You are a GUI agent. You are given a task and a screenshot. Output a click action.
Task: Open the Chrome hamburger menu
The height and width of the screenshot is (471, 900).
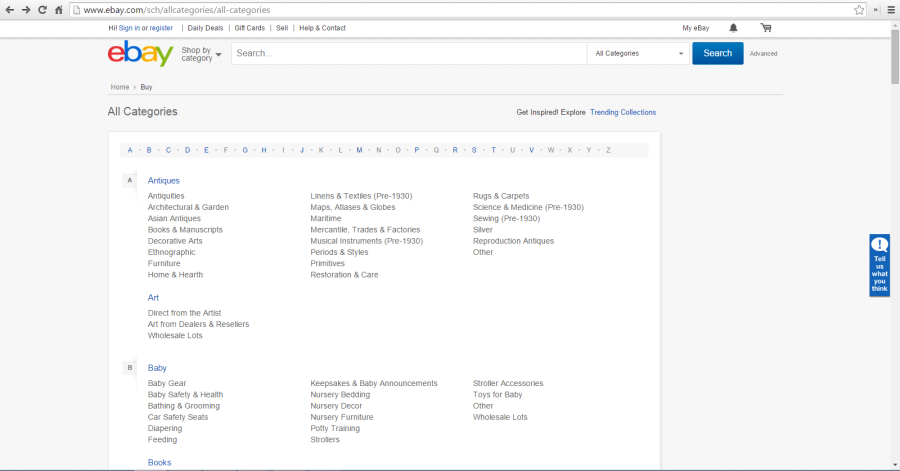point(889,9)
